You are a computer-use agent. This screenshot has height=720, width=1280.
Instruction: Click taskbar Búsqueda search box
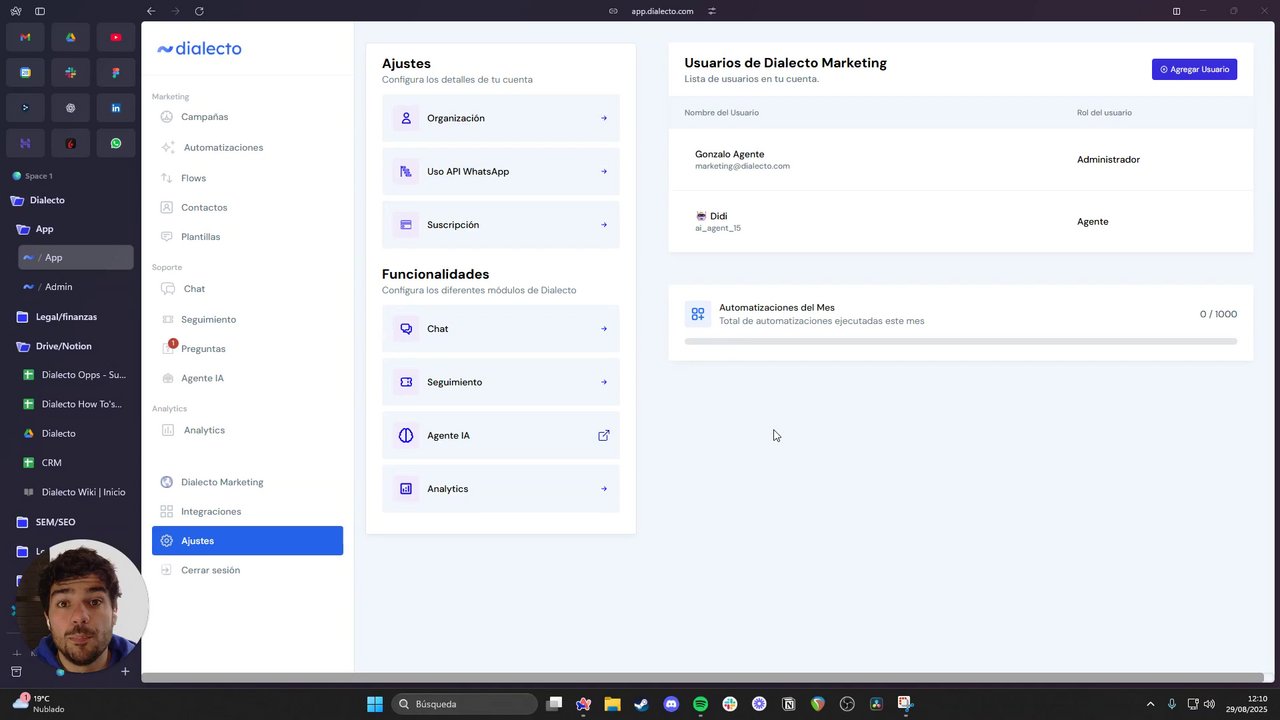464,704
